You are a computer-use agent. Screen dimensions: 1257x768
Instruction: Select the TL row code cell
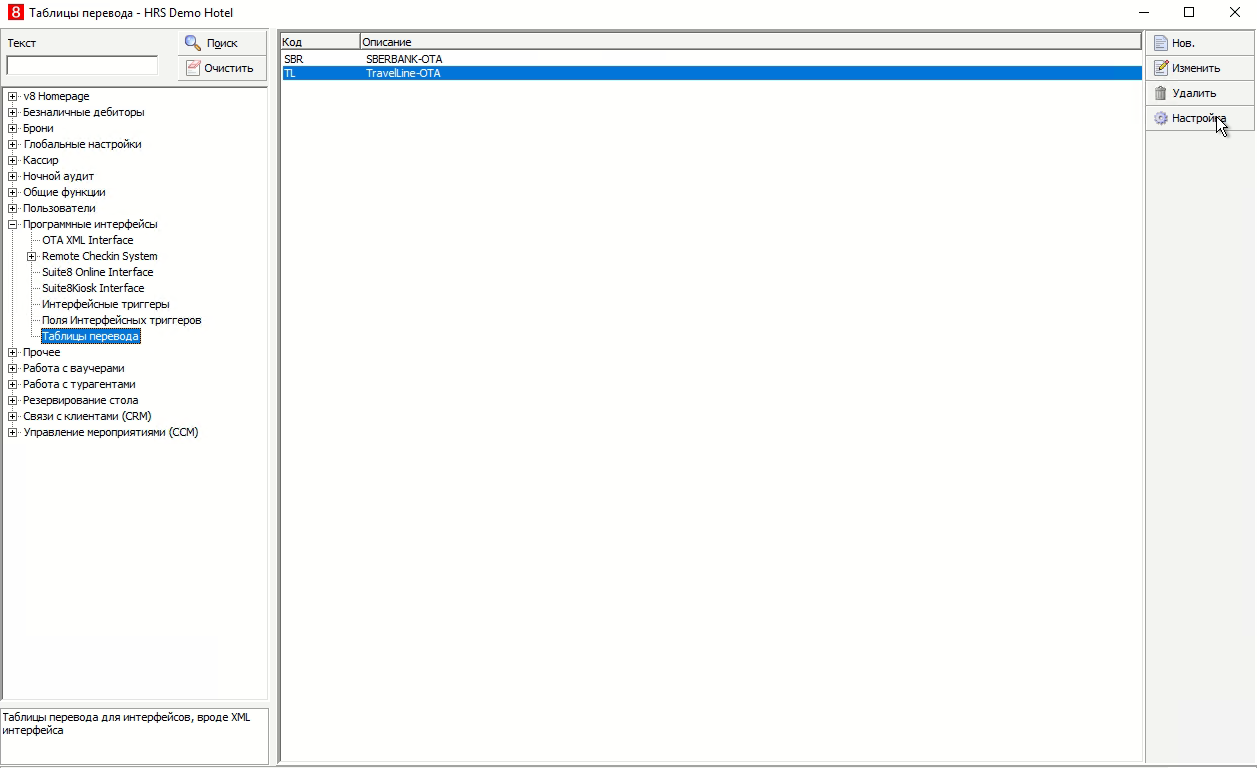pos(290,73)
